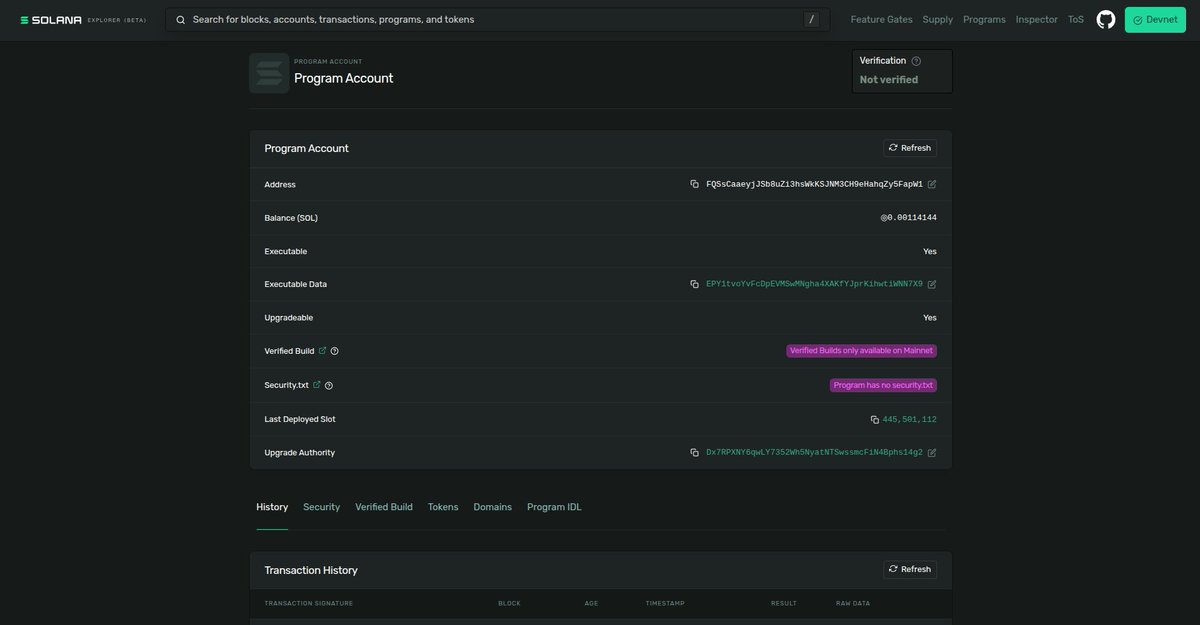Switch to the Security tab
The image size is (1200, 625).
tap(321, 507)
